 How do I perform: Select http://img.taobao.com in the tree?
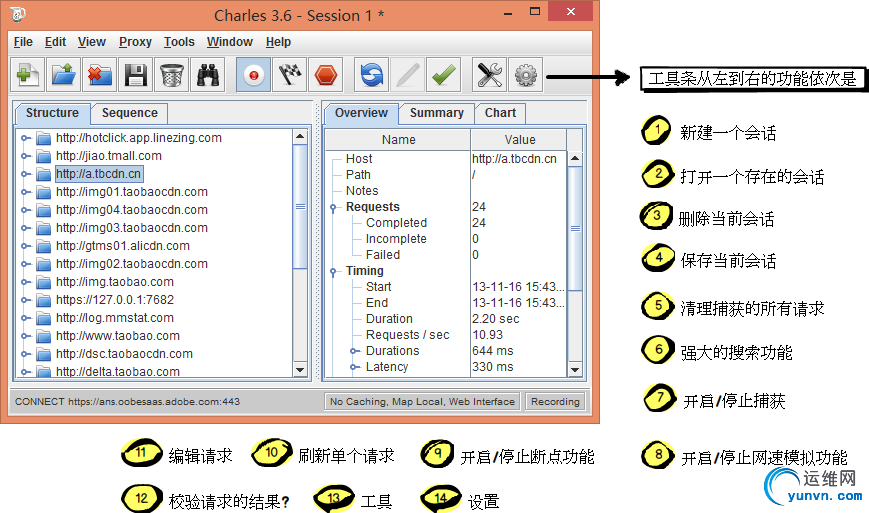115,282
